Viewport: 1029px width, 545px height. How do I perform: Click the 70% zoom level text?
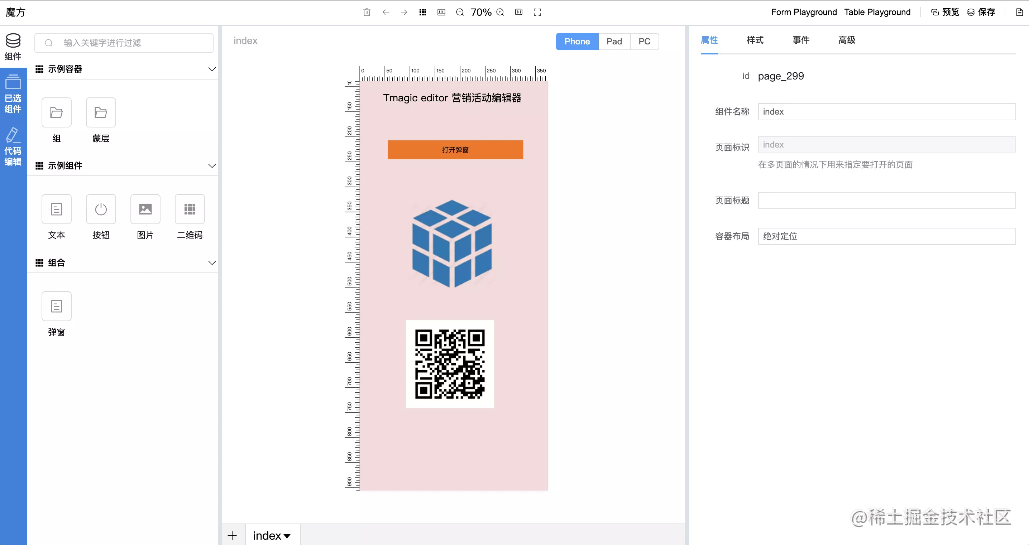pos(481,12)
